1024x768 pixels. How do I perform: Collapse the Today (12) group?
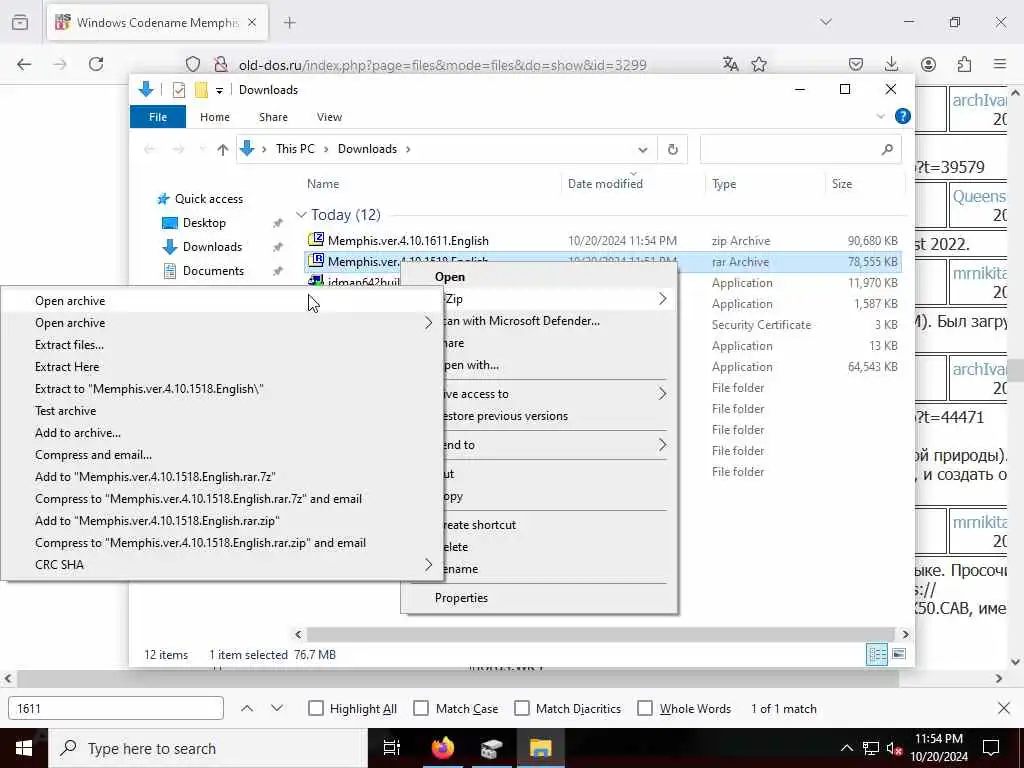(301, 214)
